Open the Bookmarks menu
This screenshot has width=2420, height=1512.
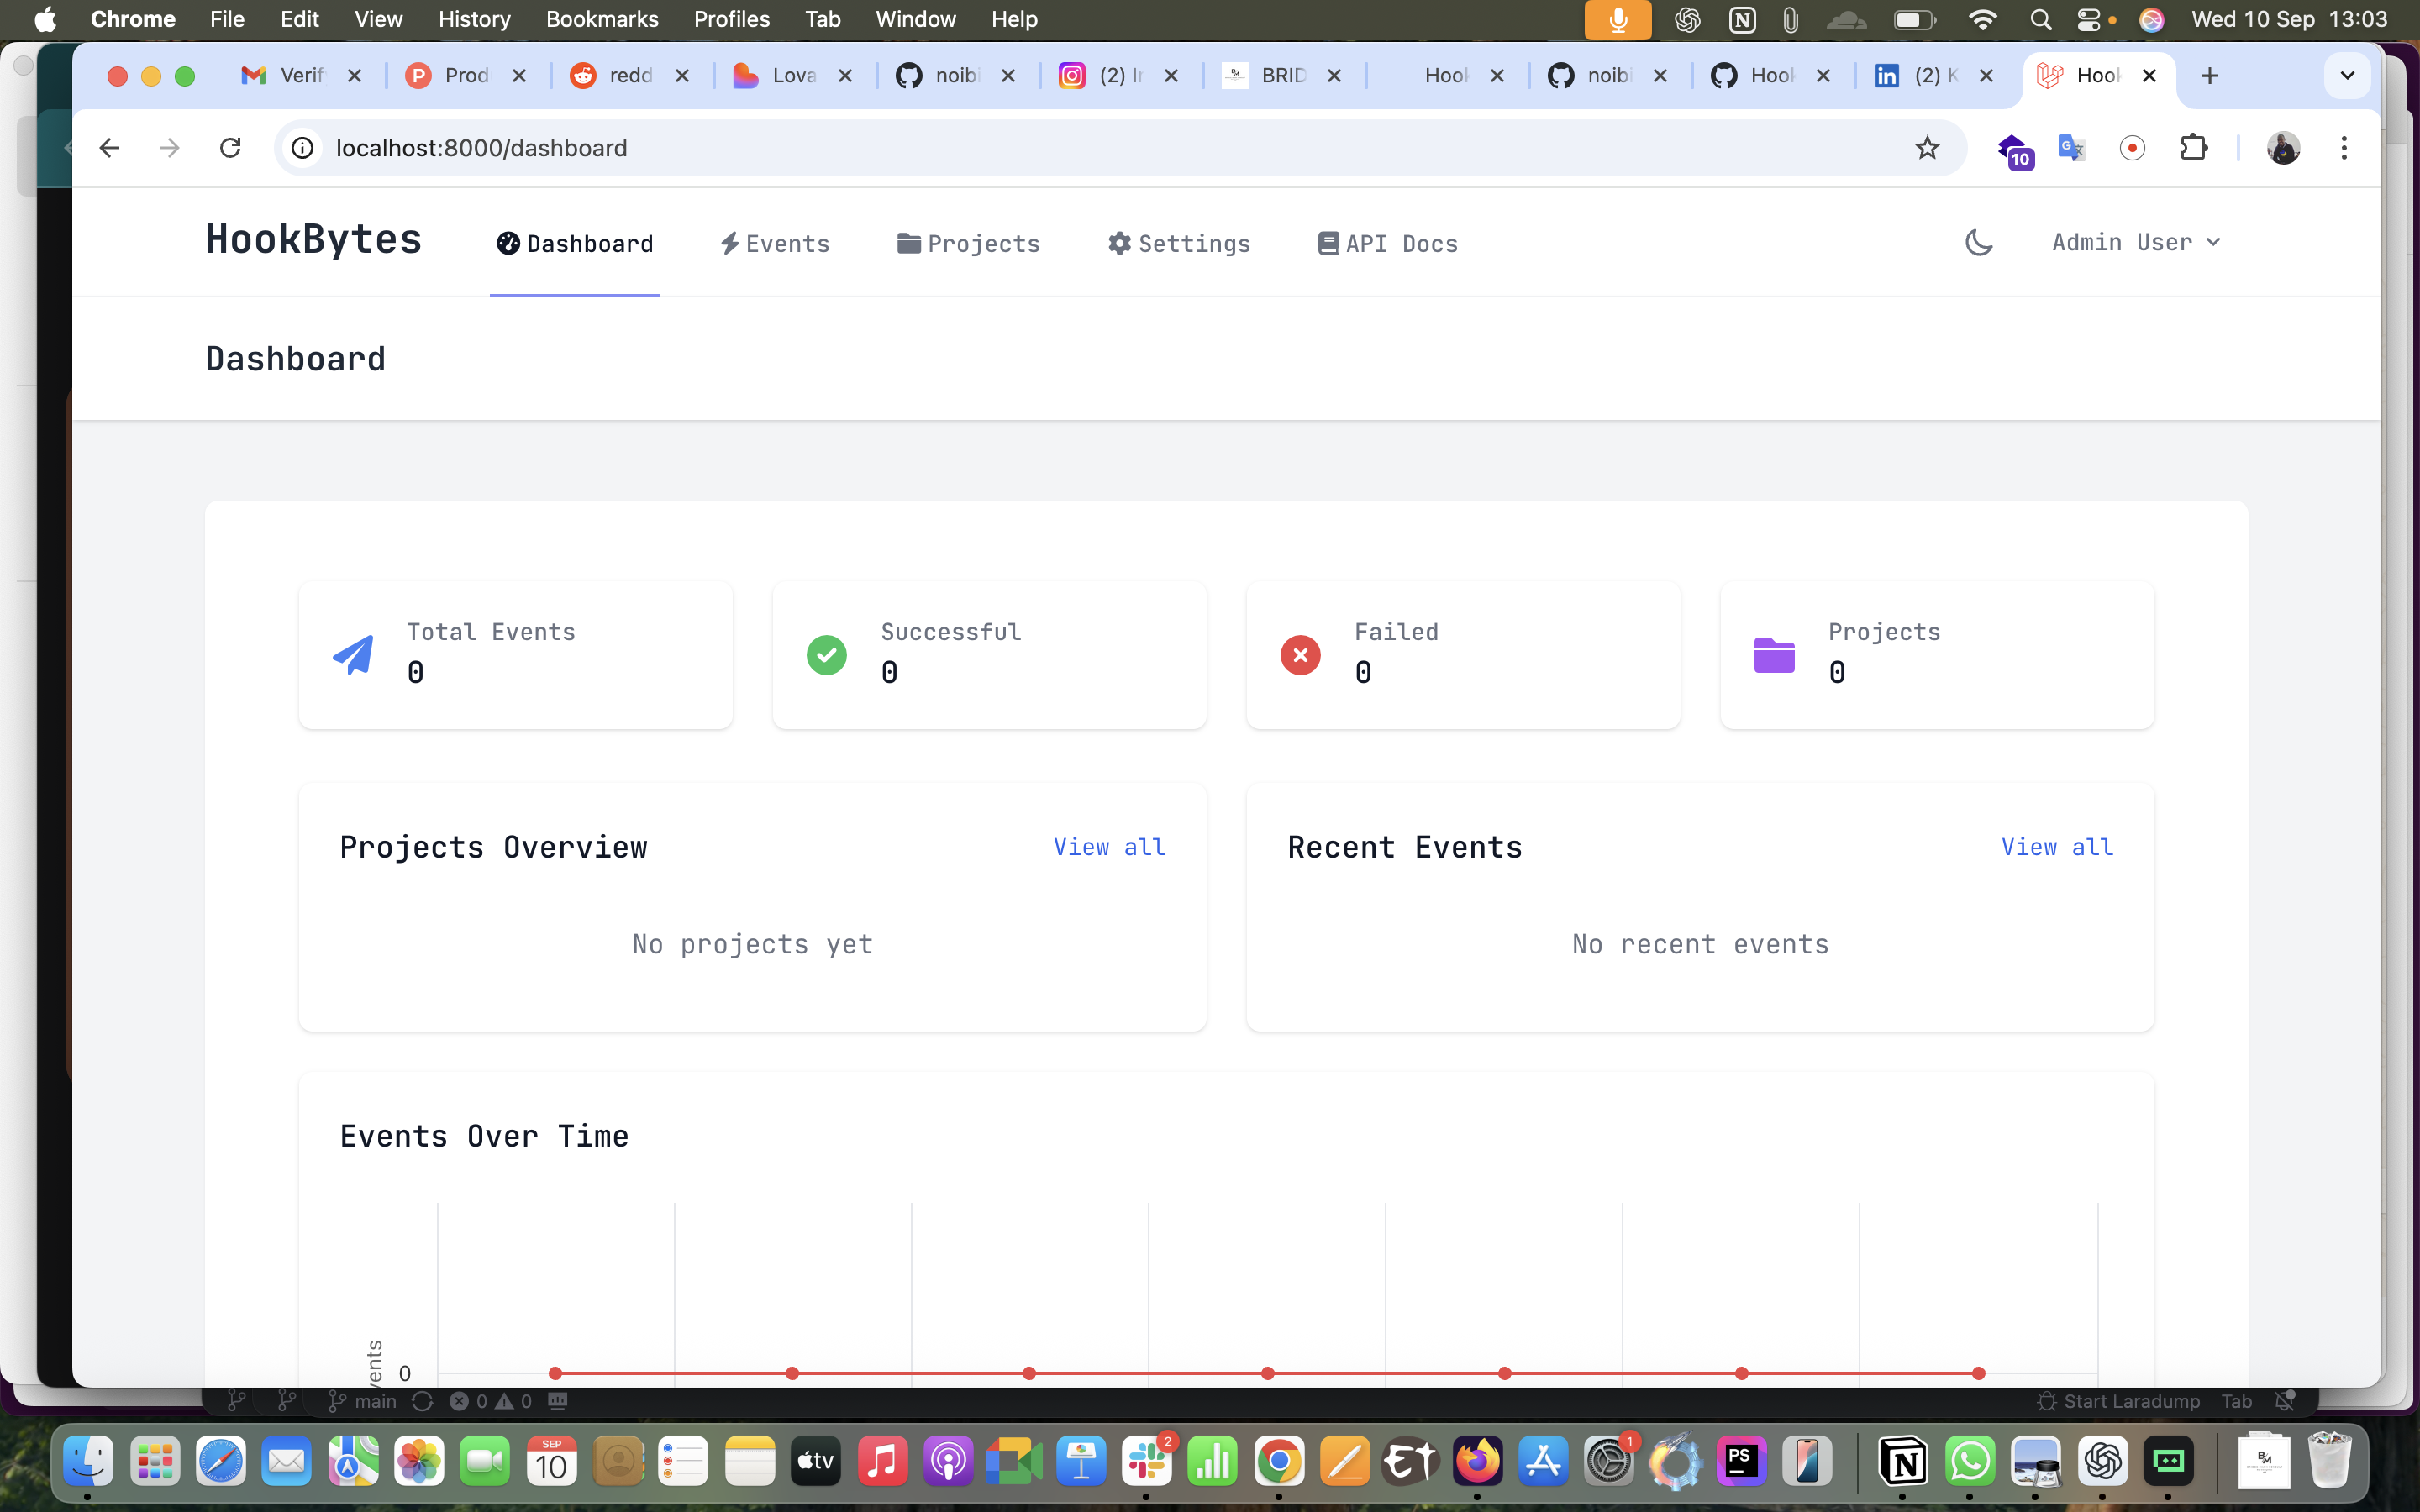[602, 19]
